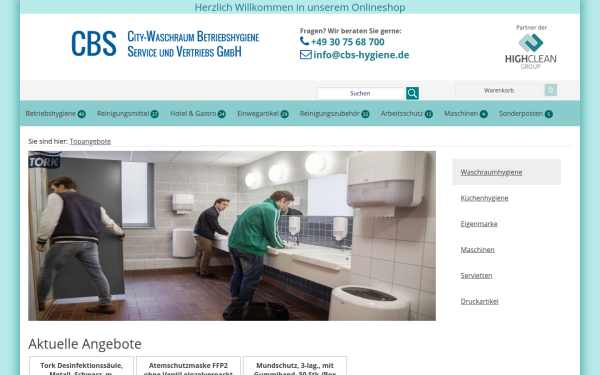
Task: Open the Reinigungszubehör menu
Action: click(x=334, y=114)
